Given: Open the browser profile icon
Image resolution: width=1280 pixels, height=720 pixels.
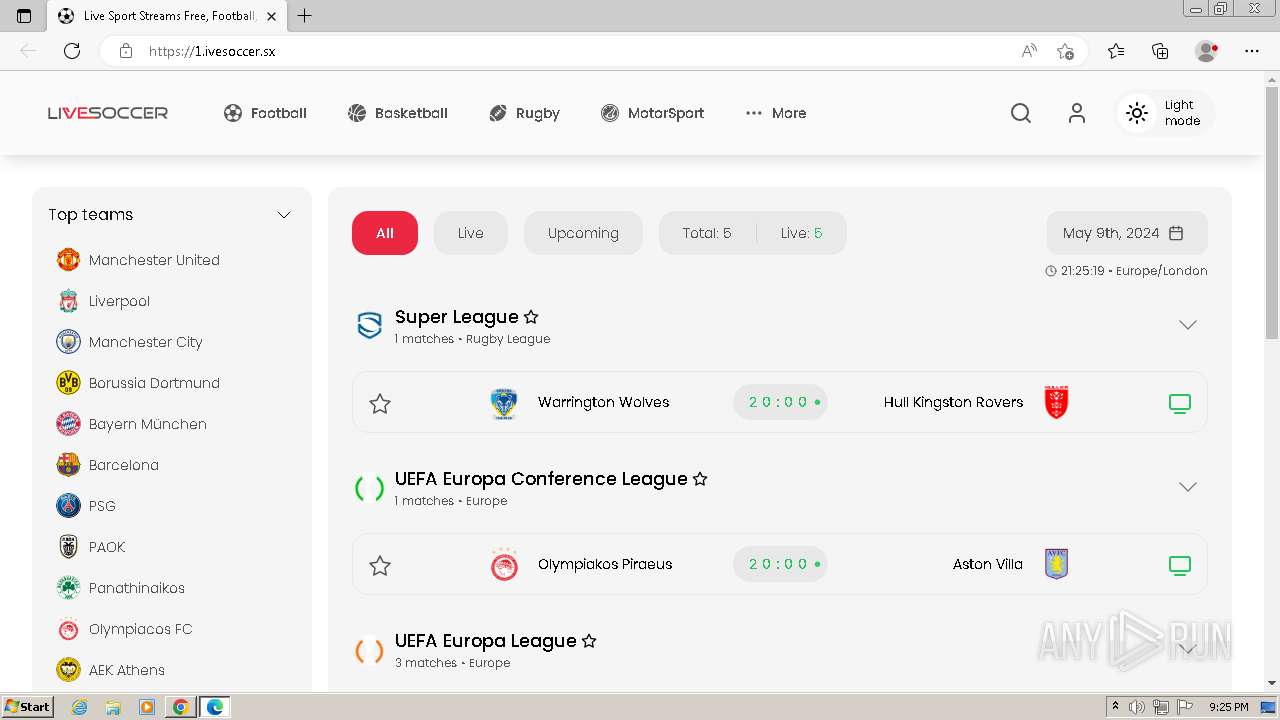Looking at the screenshot, I should [x=1207, y=51].
